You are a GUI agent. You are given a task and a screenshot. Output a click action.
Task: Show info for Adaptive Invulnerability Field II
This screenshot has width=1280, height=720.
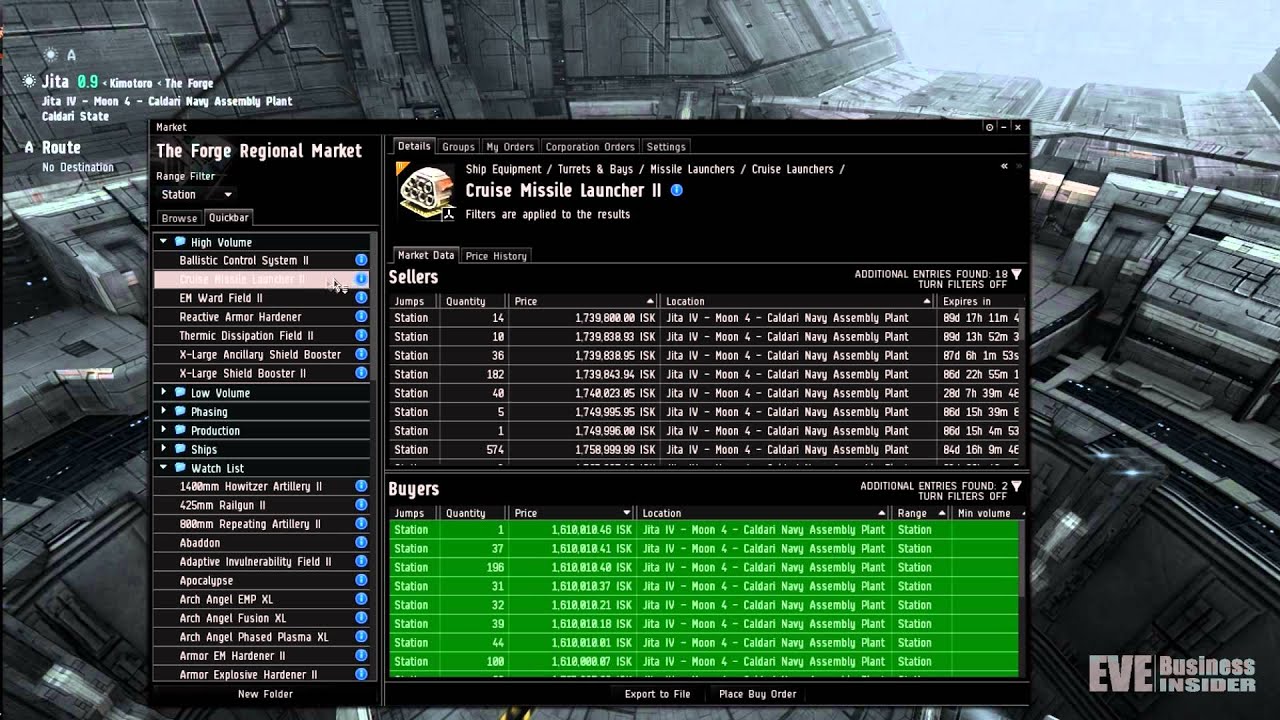pyautogui.click(x=361, y=562)
